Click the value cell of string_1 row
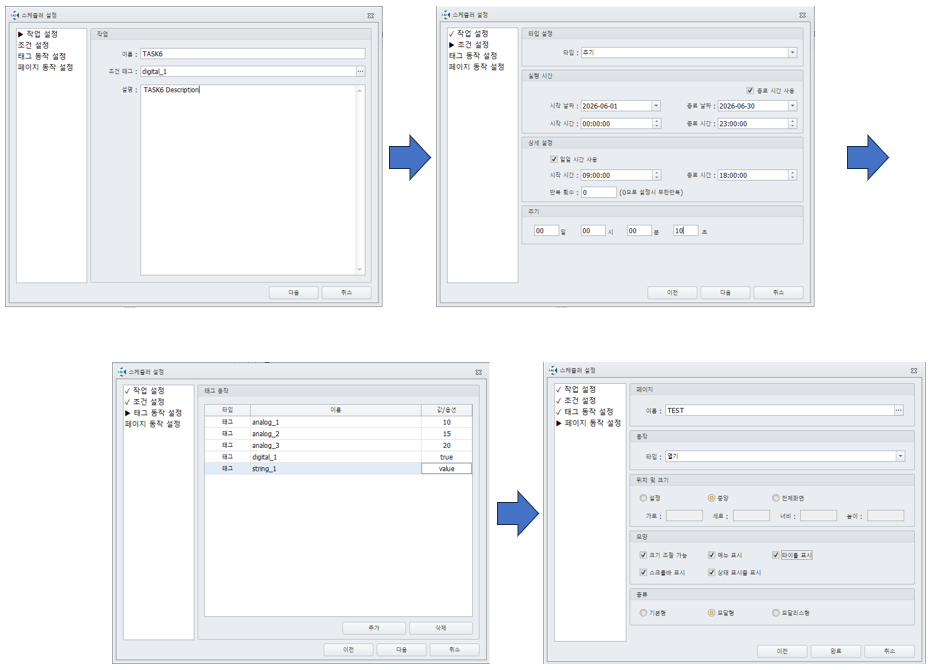This screenshot has height=670, width=932. [x=446, y=468]
